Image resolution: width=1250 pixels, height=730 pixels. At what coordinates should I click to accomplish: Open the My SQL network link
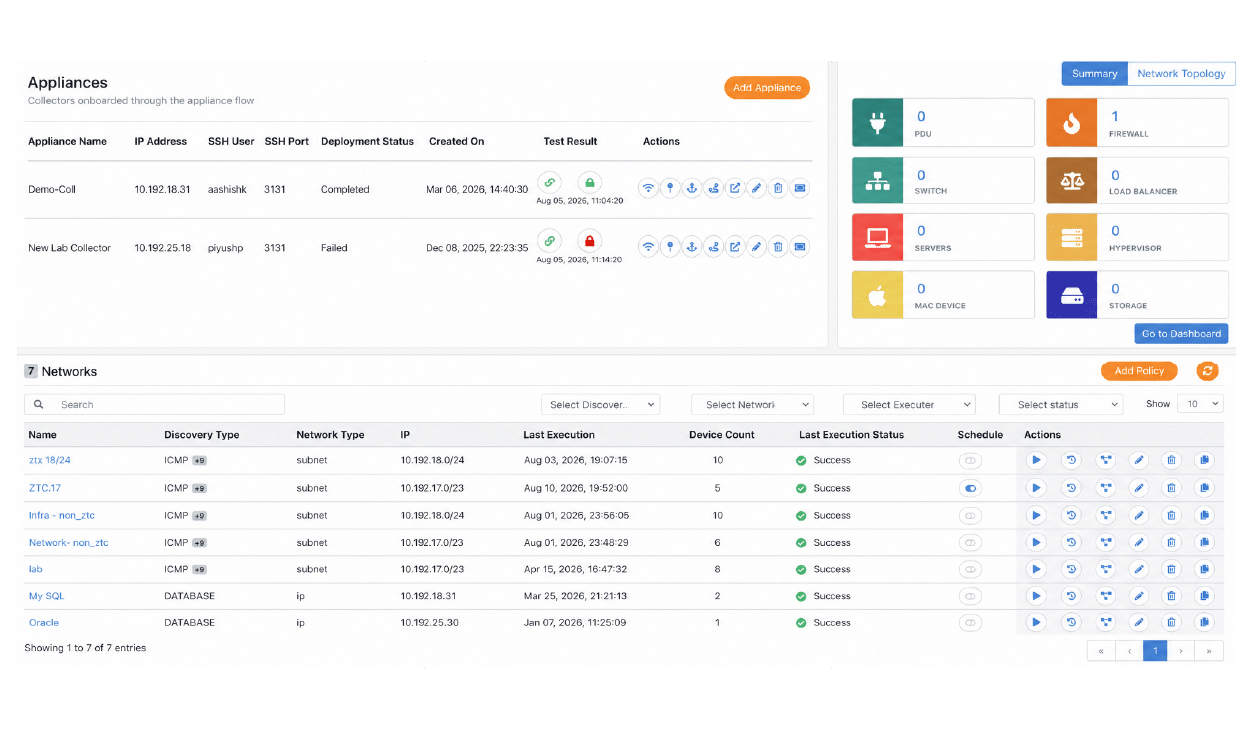click(x=46, y=596)
